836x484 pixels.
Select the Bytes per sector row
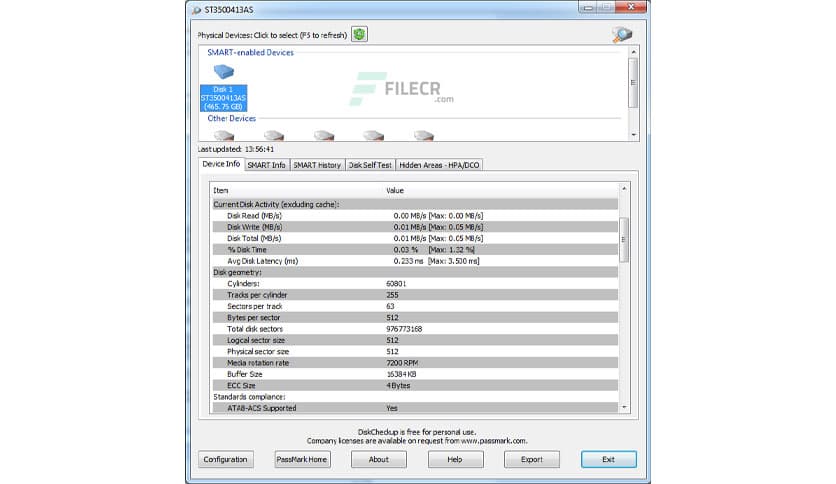tap(415, 318)
